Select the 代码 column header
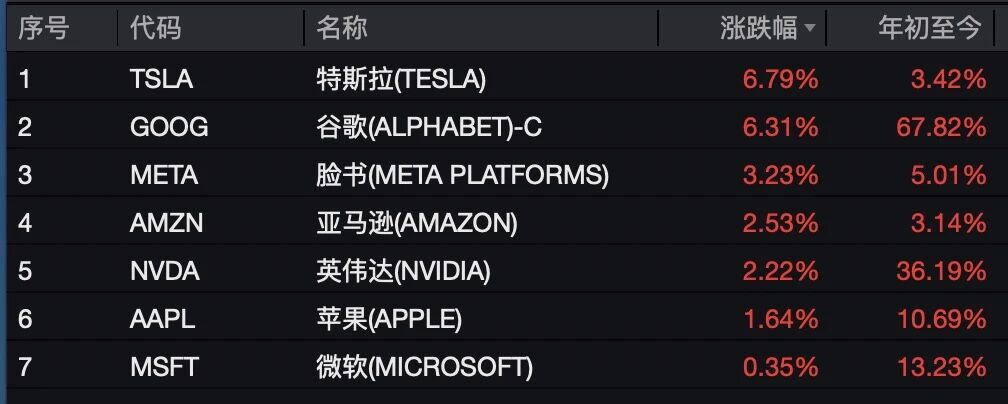Image resolution: width=1008 pixels, height=404 pixels. pyautogui.click(x=156, y=28)
